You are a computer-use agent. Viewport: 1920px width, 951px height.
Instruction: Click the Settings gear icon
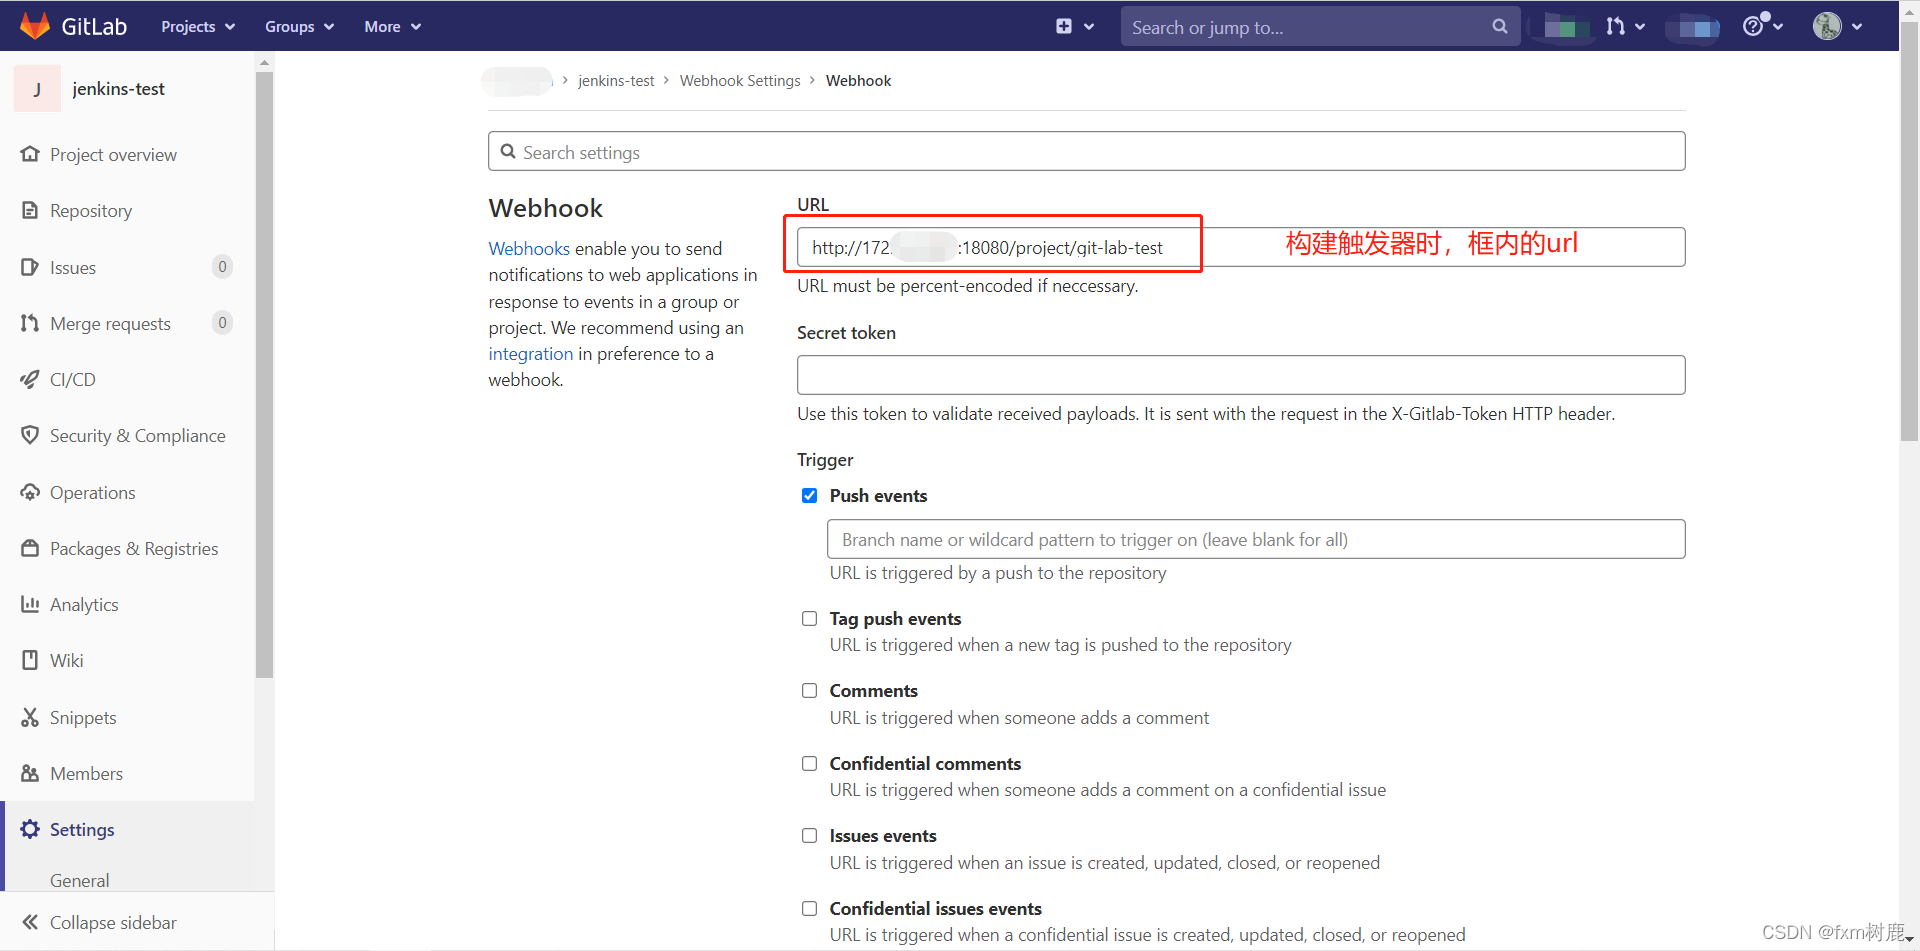[x=30, y=829]
